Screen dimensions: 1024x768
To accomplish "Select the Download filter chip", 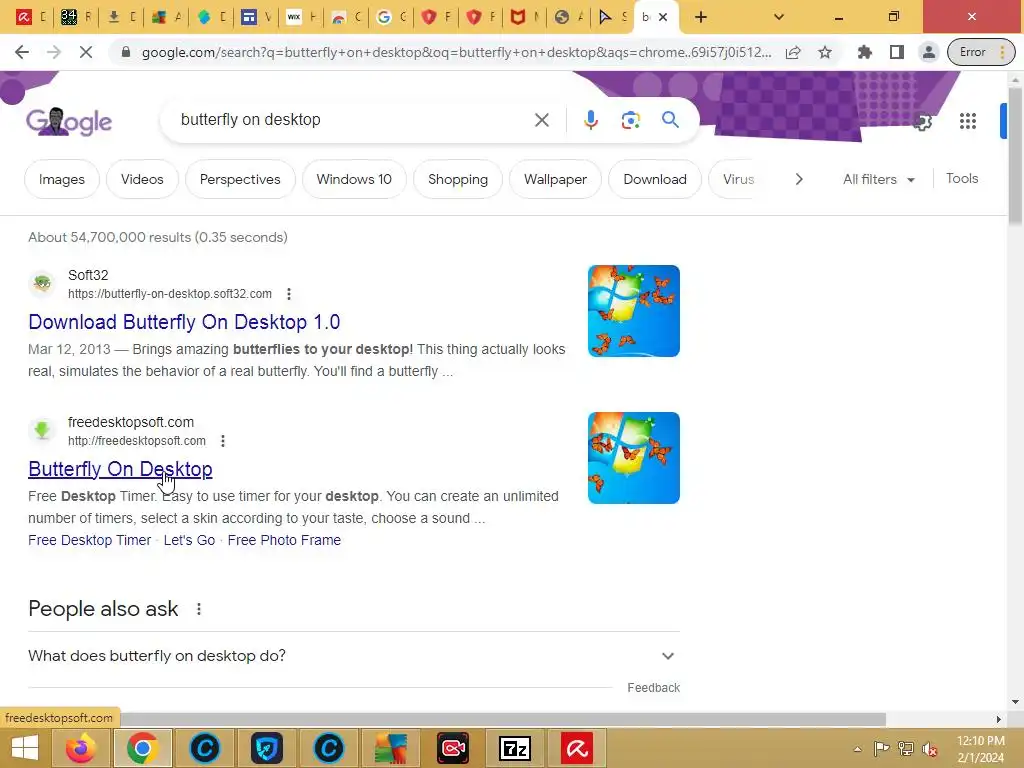I will click(x=655, y=179).
